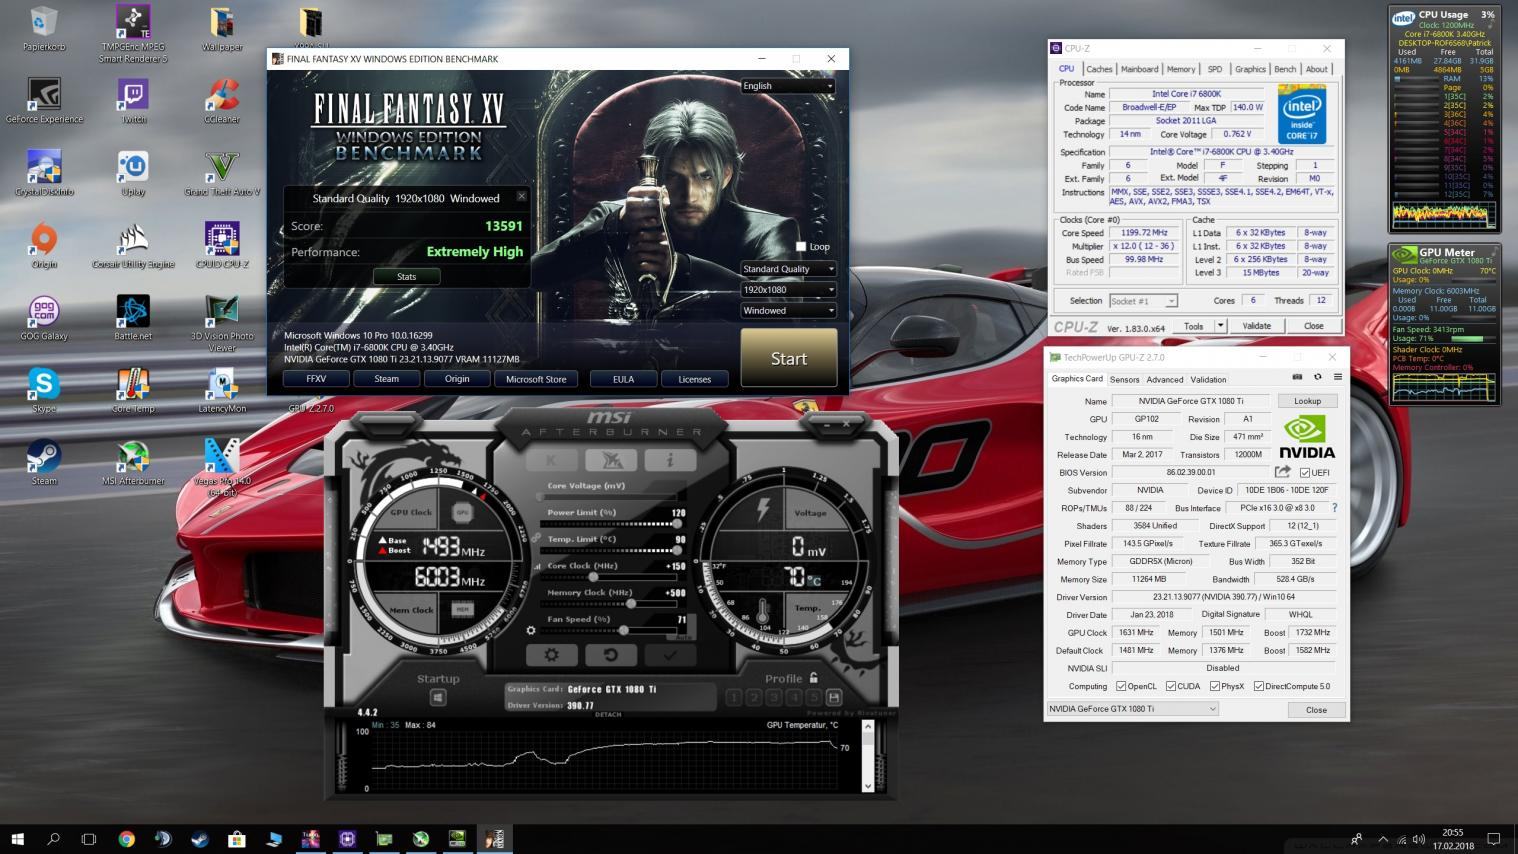
Task: Open Google Chrome from the taskbar
Action: point(126,839)
